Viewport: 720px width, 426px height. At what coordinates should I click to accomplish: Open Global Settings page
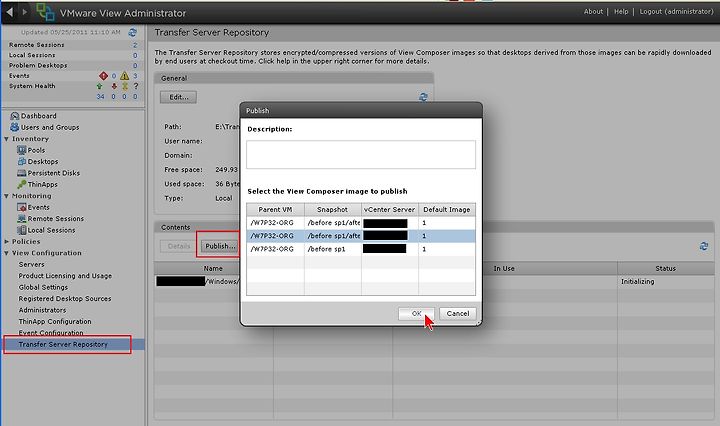point(43,287)
